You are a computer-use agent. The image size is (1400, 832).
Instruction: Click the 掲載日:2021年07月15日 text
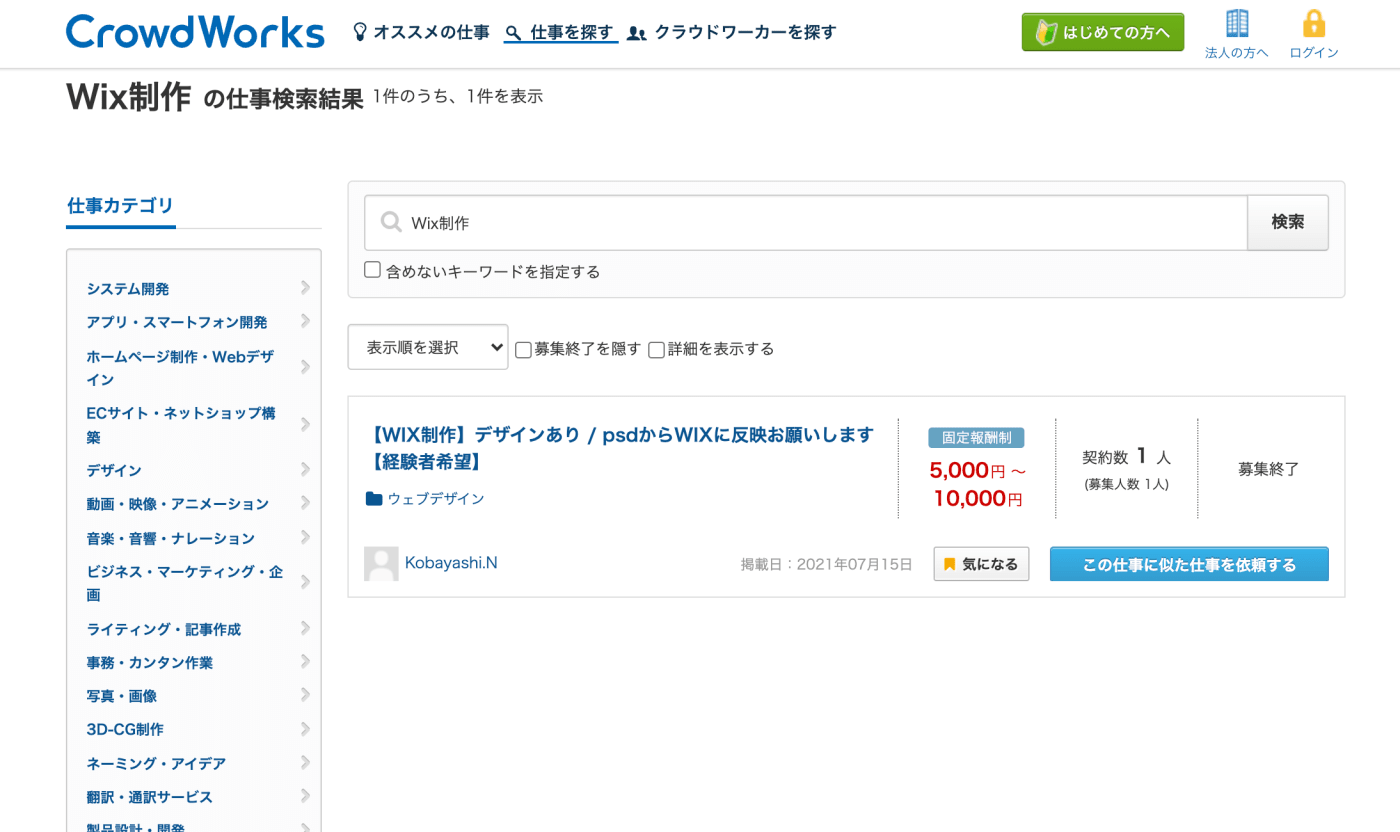[x=826, y=564]
